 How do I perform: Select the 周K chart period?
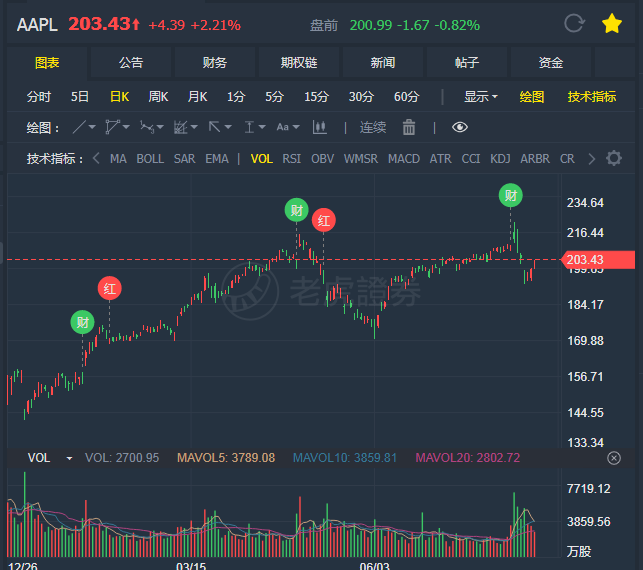(x=158, y=97)
